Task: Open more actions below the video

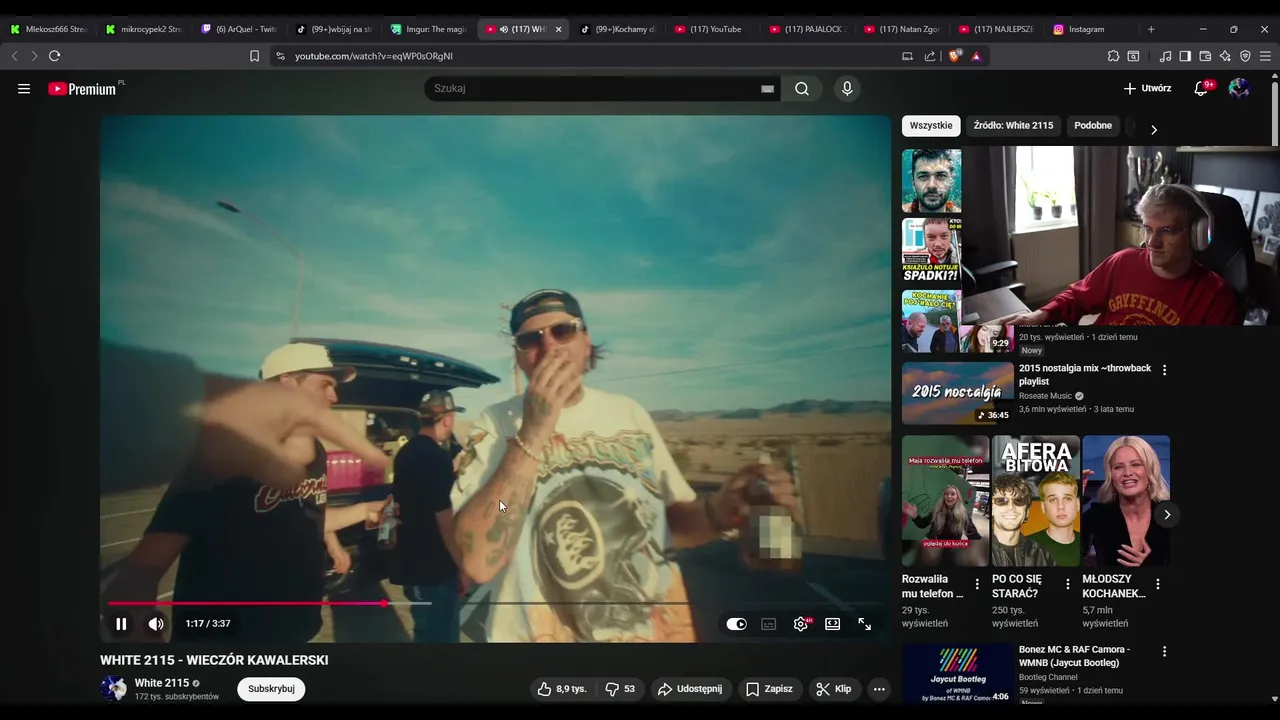Action: 879,689
